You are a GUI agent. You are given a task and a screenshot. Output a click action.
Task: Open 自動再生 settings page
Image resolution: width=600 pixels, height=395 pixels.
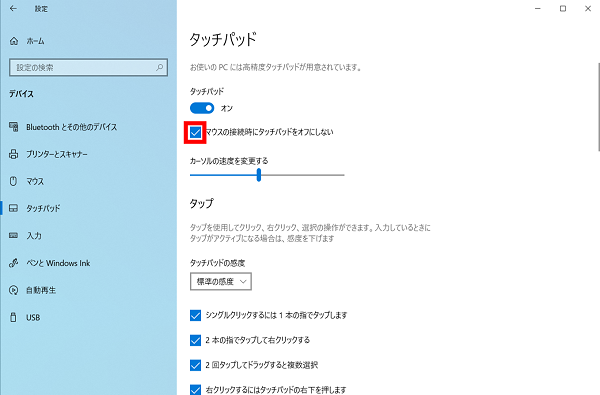pos(41,291)
